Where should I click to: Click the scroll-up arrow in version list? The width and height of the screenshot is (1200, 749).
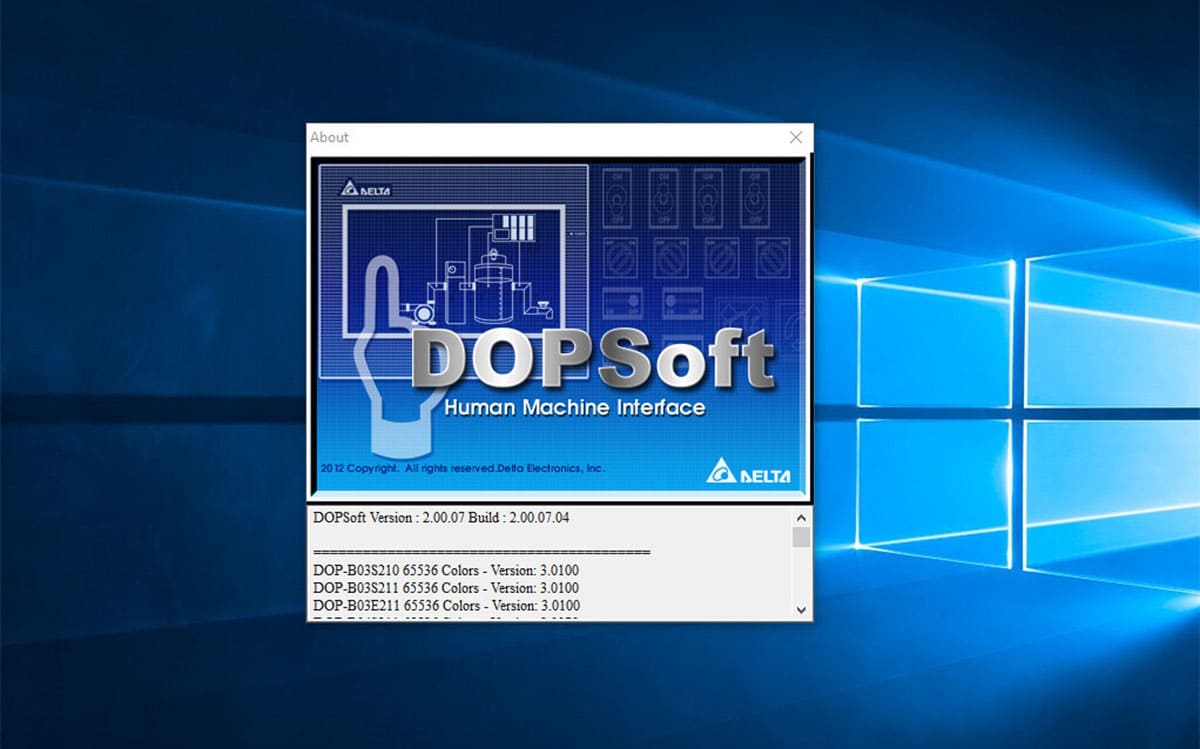801,518
